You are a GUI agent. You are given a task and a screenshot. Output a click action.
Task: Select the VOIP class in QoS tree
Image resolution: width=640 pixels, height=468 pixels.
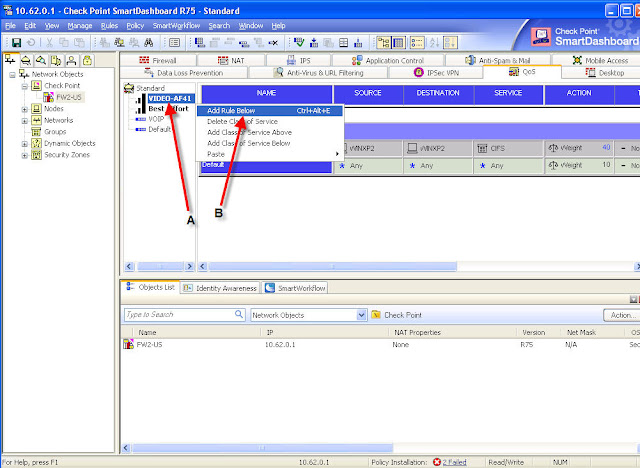coord(156,119)
